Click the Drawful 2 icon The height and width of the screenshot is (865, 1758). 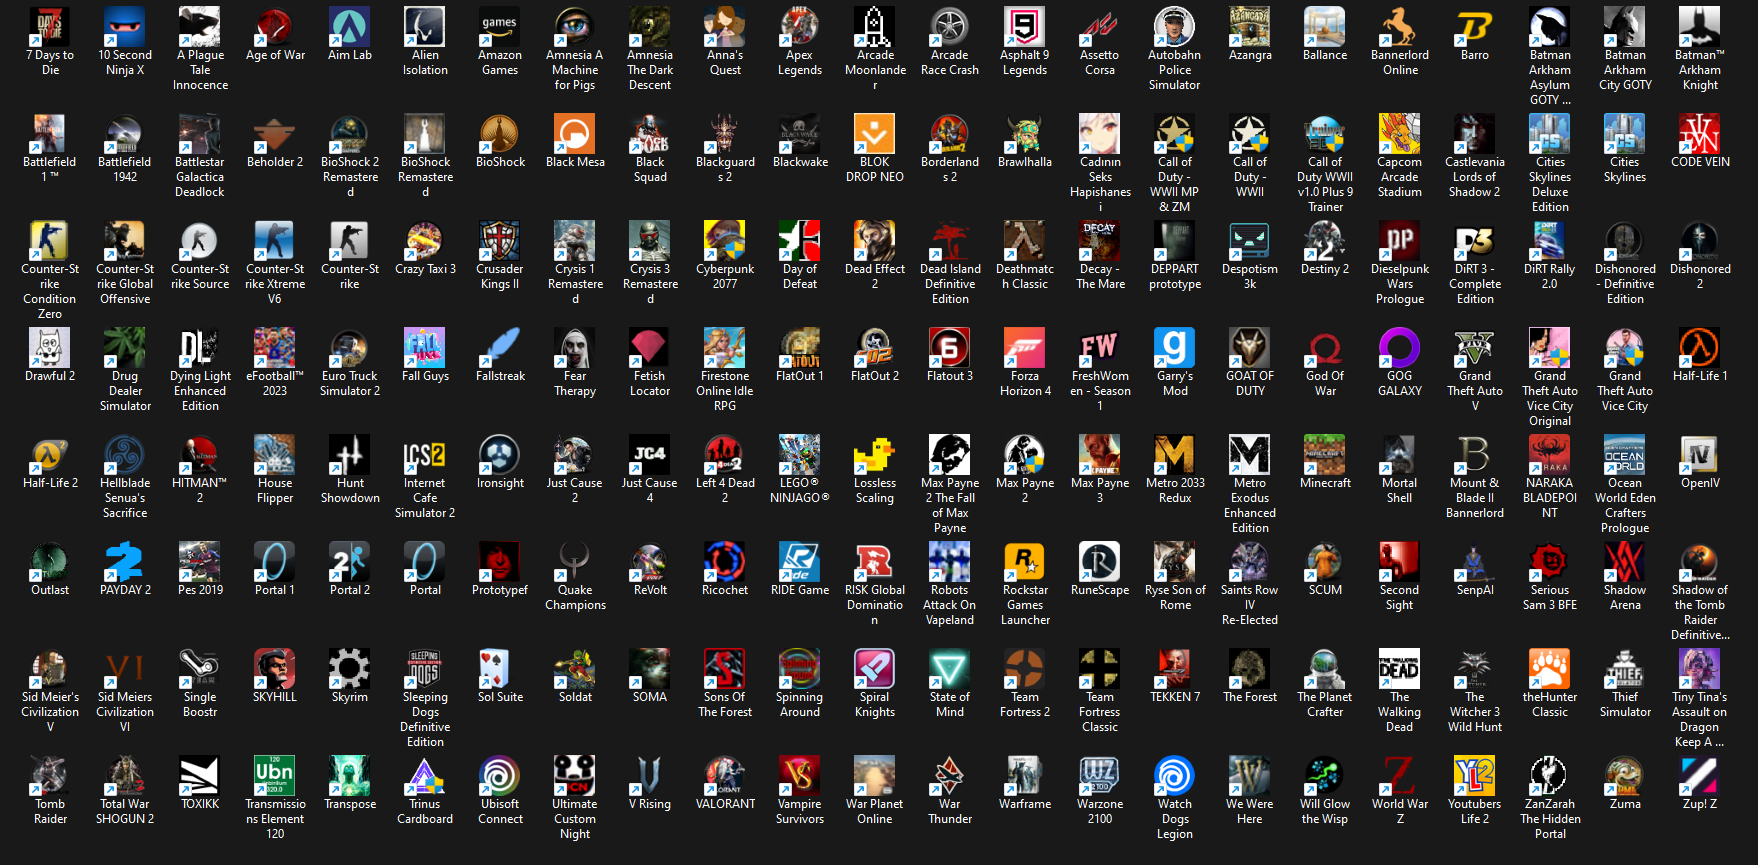tap(50, 348)
